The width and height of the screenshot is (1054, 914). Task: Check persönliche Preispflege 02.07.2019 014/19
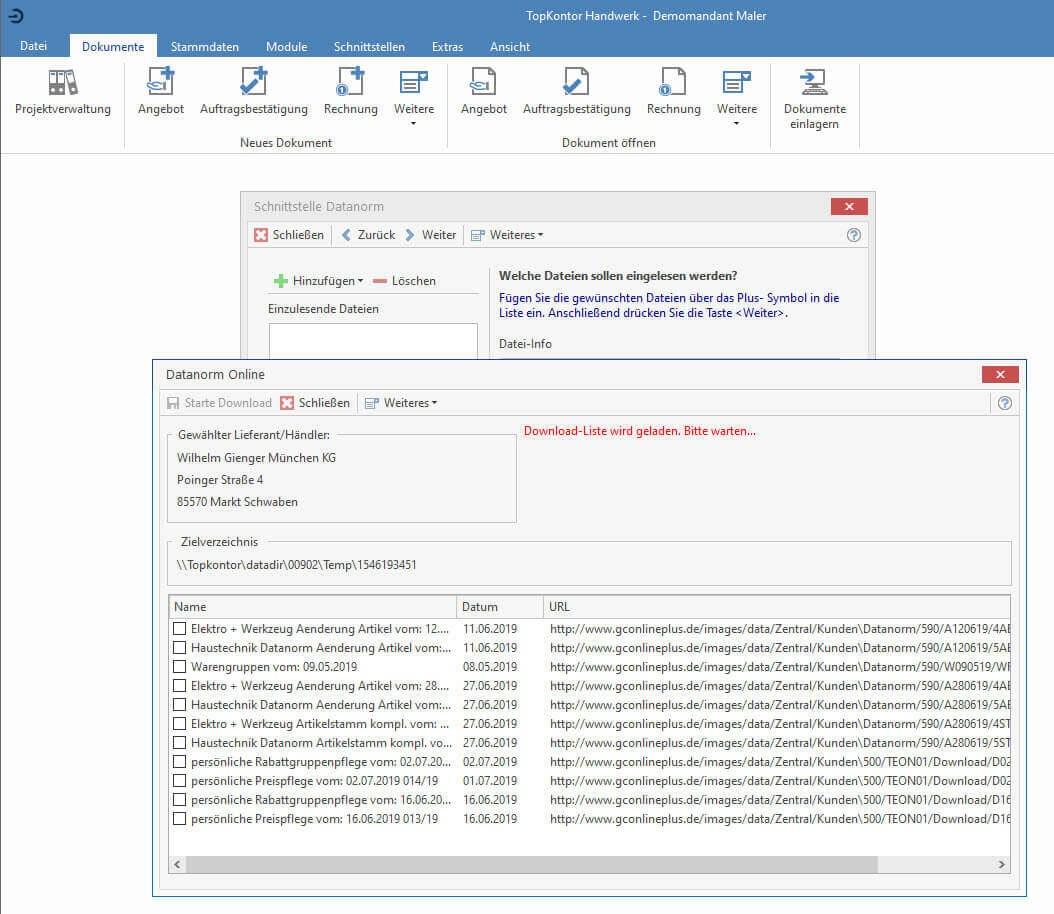tap(179, 780)
